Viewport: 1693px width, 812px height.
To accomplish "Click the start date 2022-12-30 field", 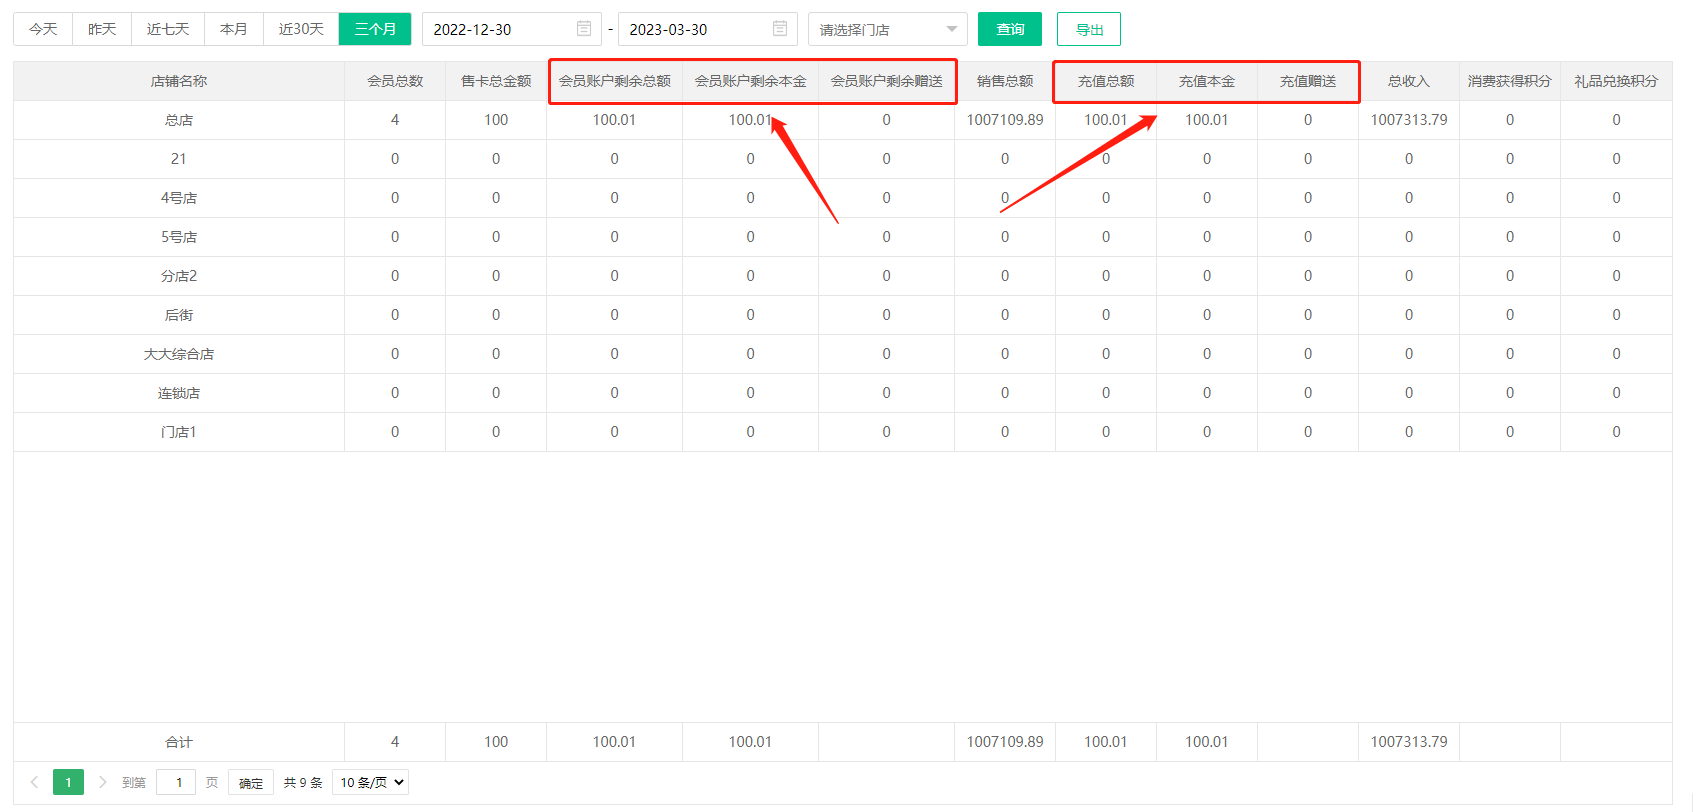I will pyautogui.click(x=500, y=29).
